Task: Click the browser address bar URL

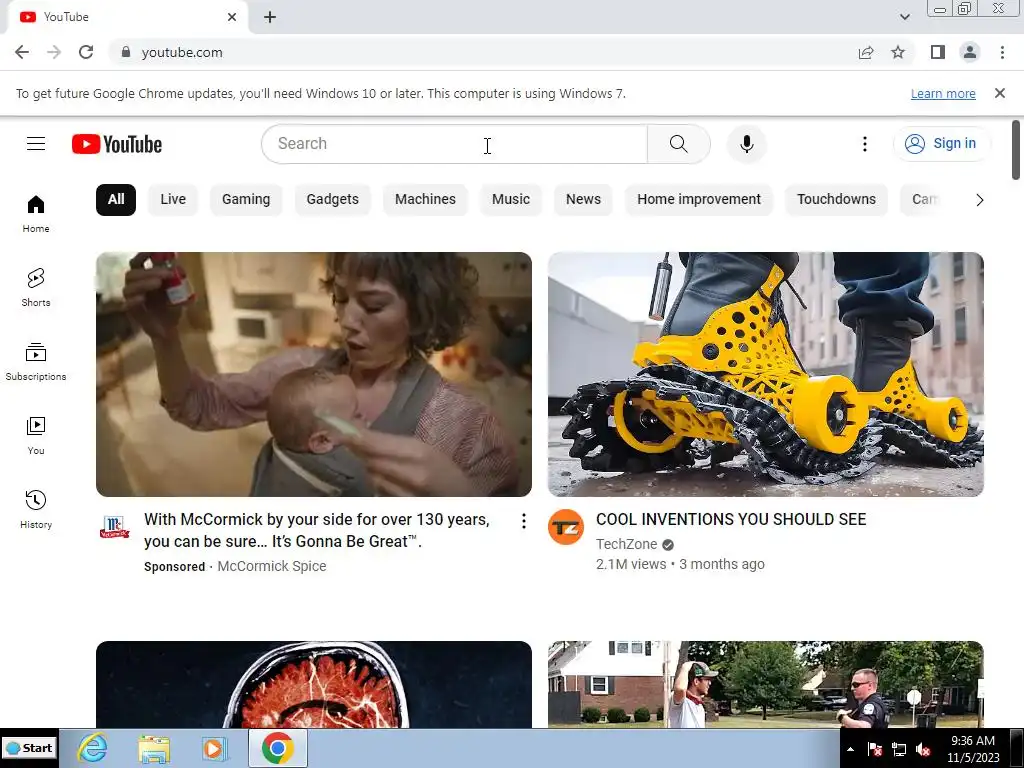Action: tap(182, 52)
